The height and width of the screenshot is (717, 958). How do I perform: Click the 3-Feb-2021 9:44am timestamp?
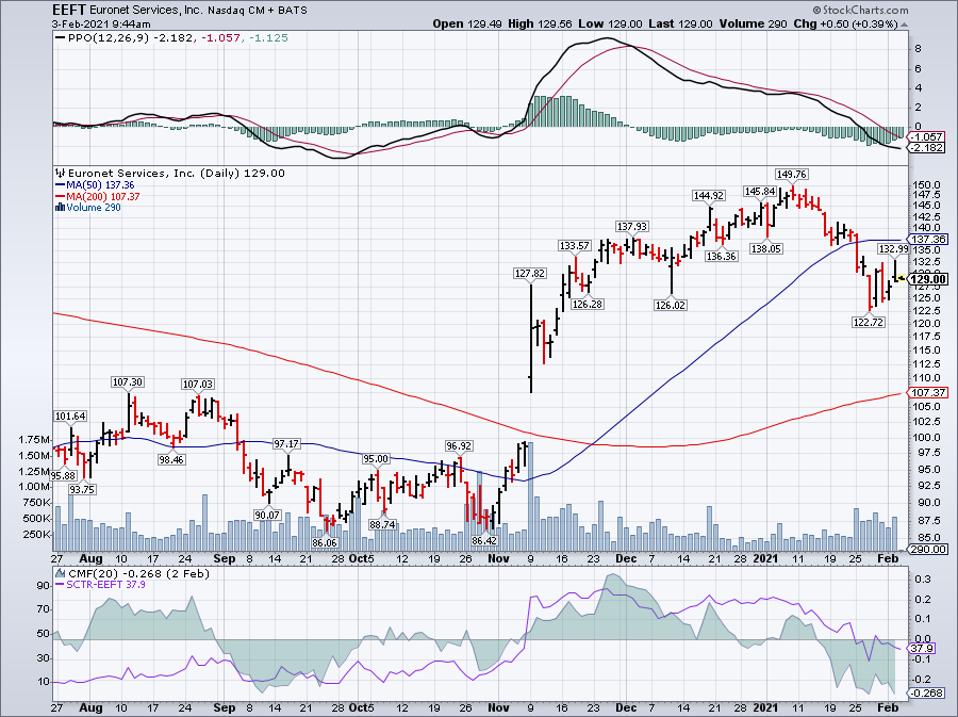click(x=101, y=24)
